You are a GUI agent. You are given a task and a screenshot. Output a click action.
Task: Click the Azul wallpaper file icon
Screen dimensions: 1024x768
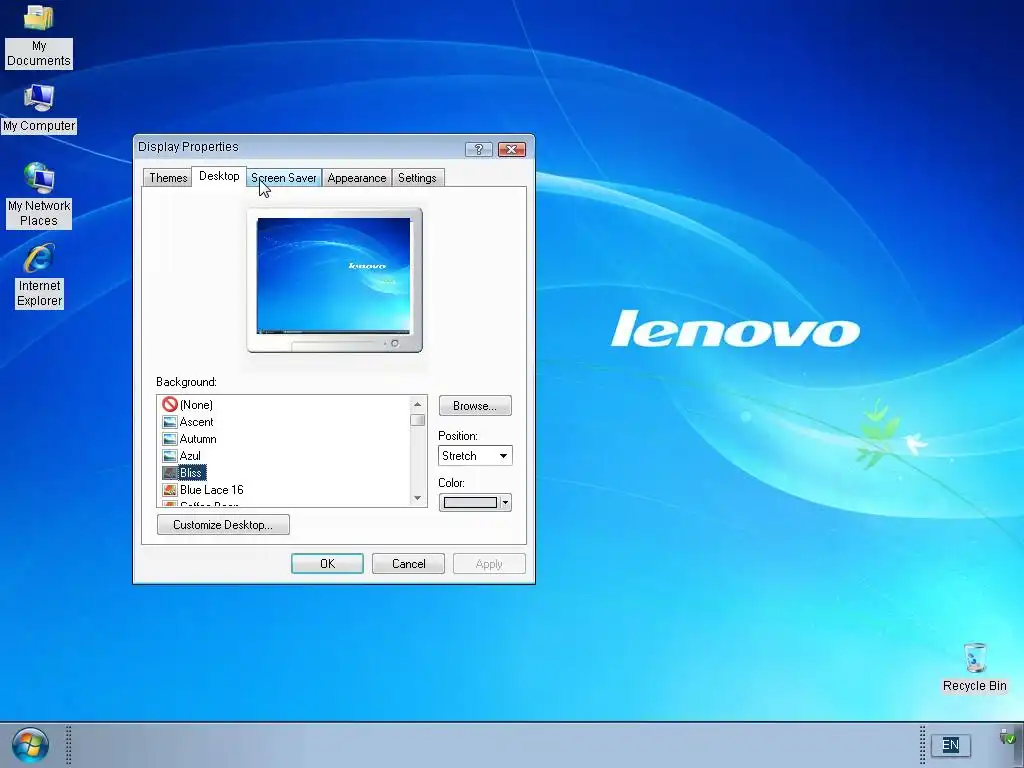[170, 456]
